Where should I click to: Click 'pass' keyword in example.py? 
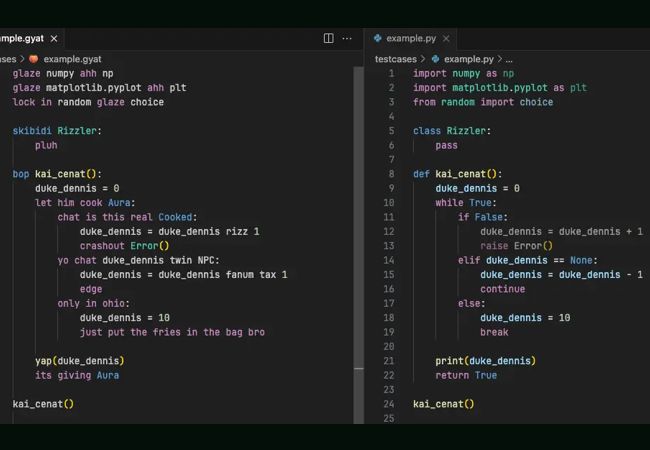[446, 145]
